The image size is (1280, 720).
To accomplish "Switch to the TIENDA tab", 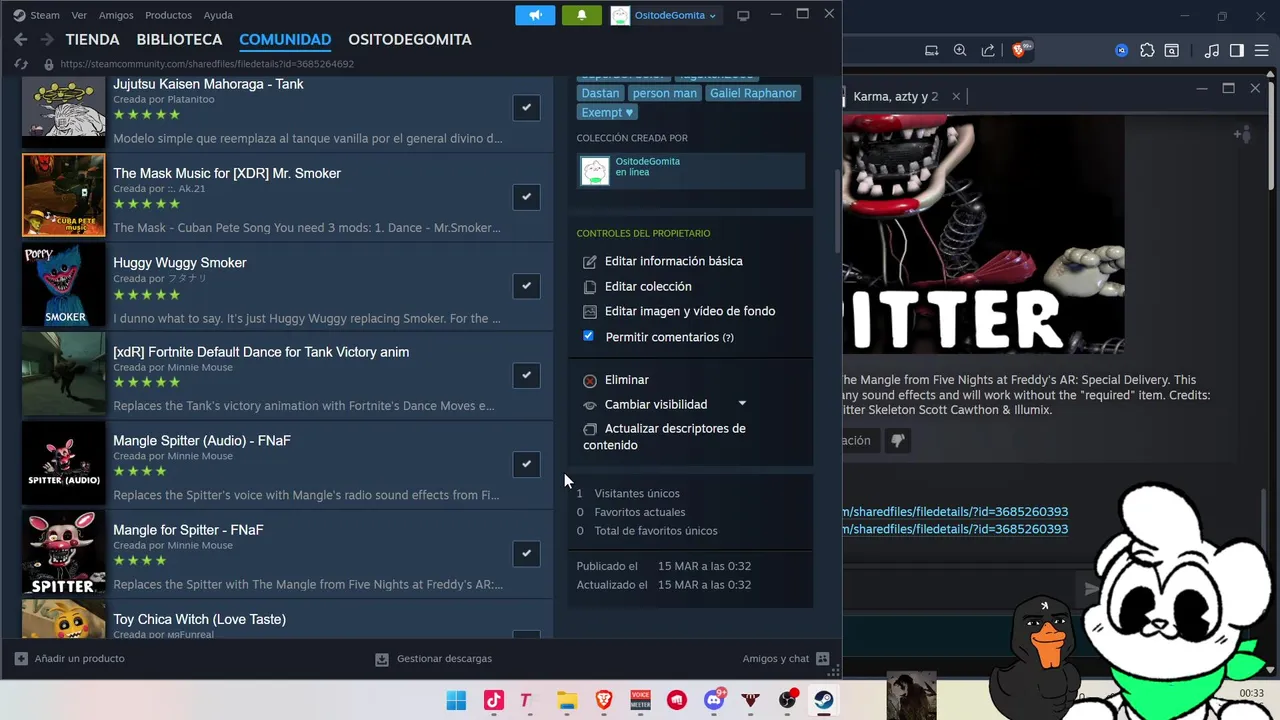I will coord(92,39).
